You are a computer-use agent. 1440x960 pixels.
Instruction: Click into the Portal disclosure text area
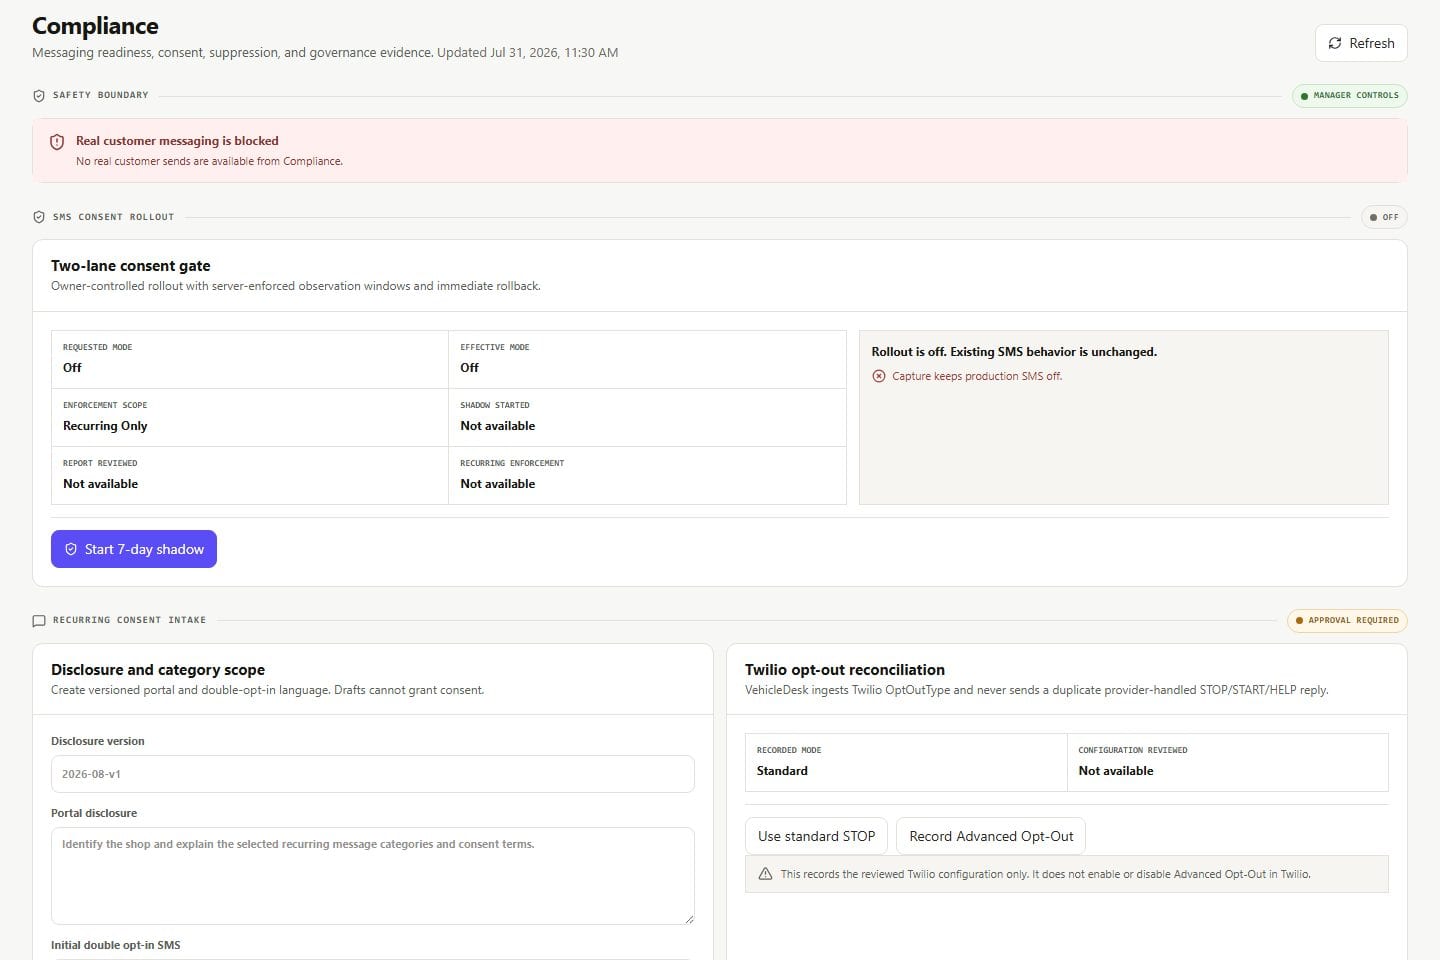[373, 876]
